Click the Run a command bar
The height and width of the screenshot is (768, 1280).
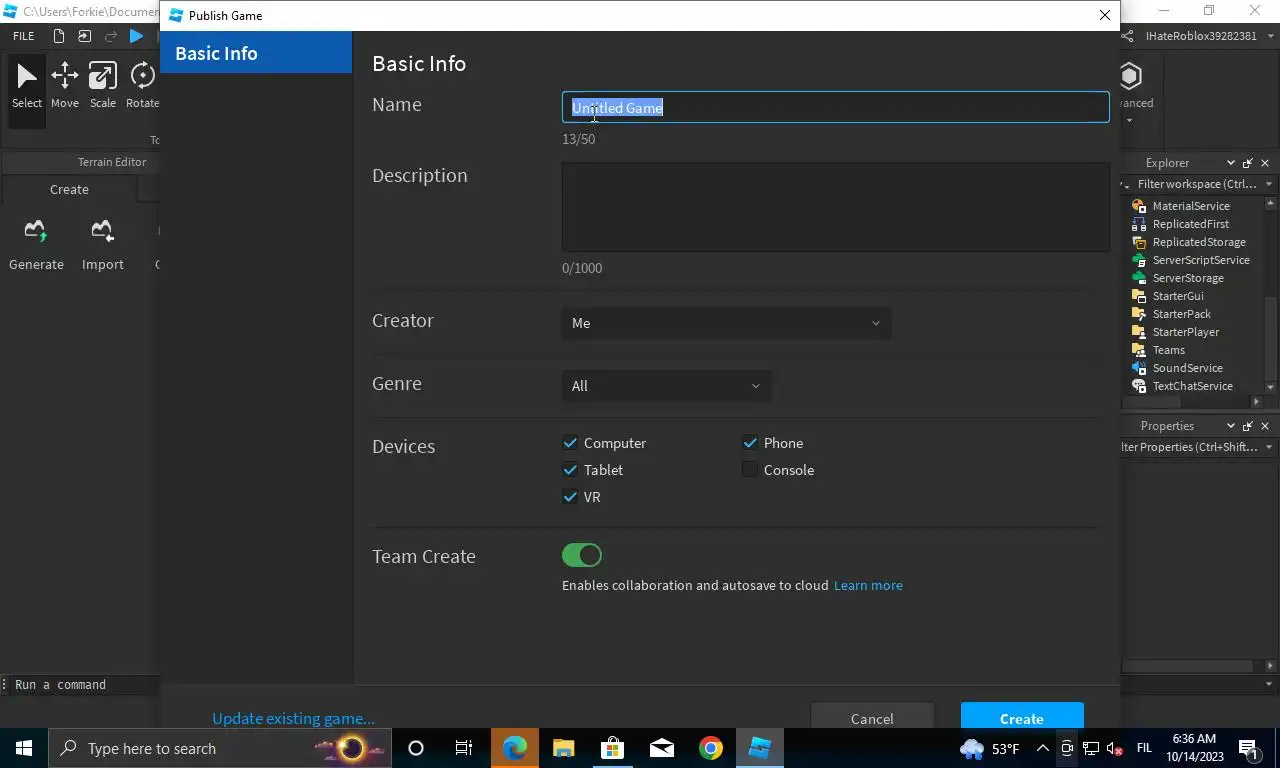[x=80, y=685]
